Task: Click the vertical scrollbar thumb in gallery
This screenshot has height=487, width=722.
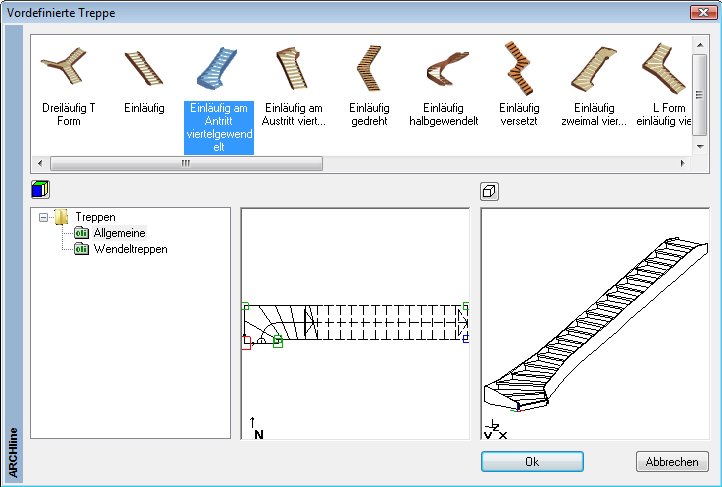Action: point(700,95)
